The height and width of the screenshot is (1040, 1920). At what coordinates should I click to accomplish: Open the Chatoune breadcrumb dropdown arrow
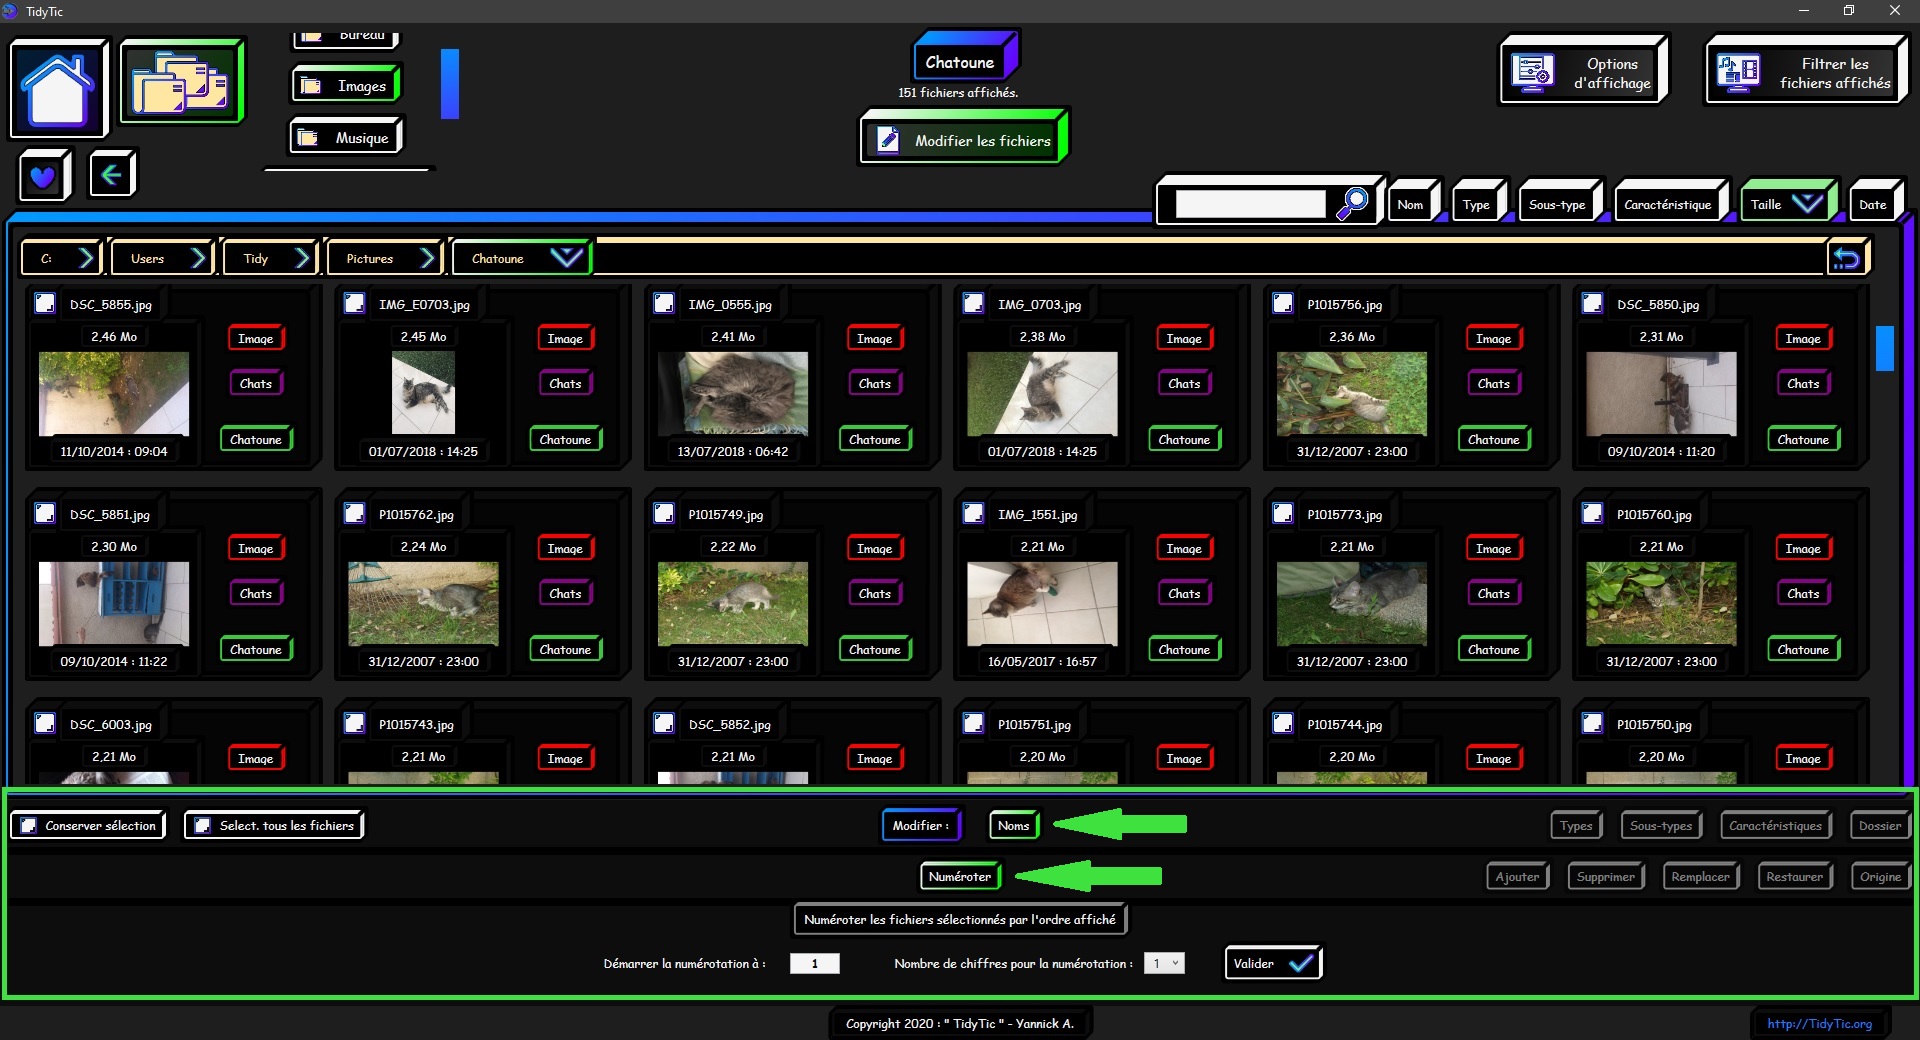pyautogui.click(x=566, y=258)
